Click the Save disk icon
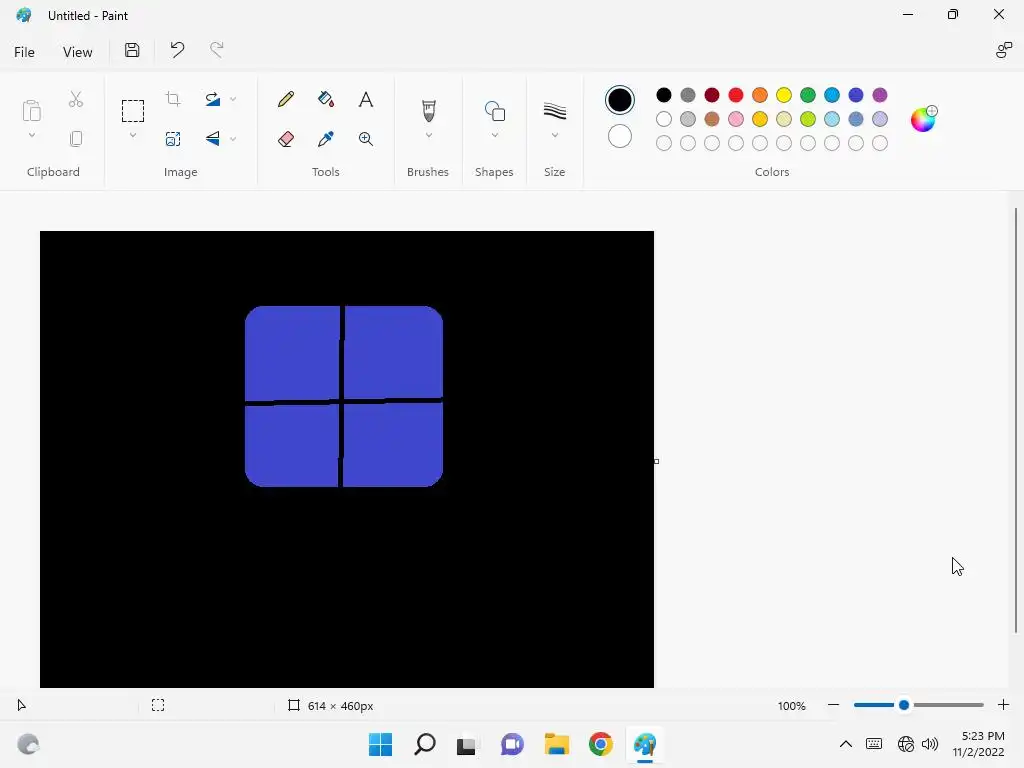 point(132,50)
